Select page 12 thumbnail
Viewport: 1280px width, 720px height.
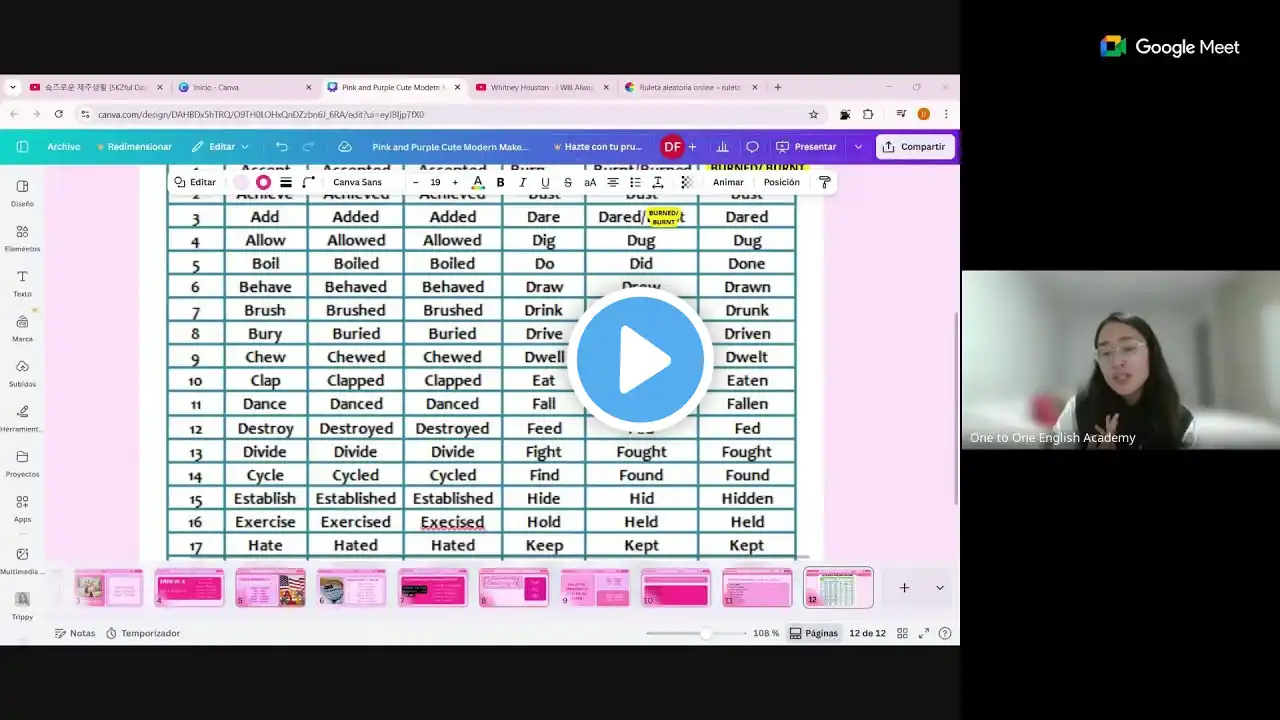pyautogui.click(x=838, y=588)
